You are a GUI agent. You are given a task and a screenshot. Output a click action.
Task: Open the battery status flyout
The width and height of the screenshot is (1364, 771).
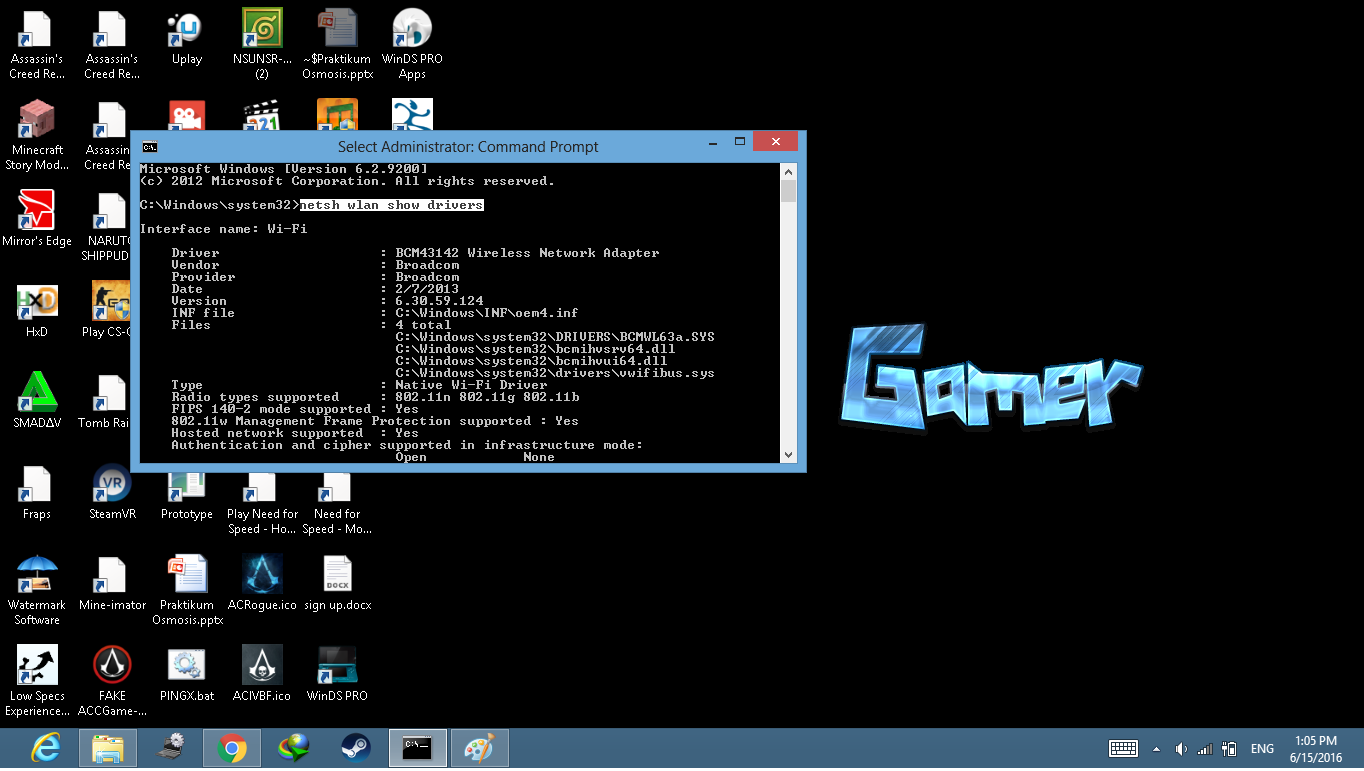(x=1229, y=747)
